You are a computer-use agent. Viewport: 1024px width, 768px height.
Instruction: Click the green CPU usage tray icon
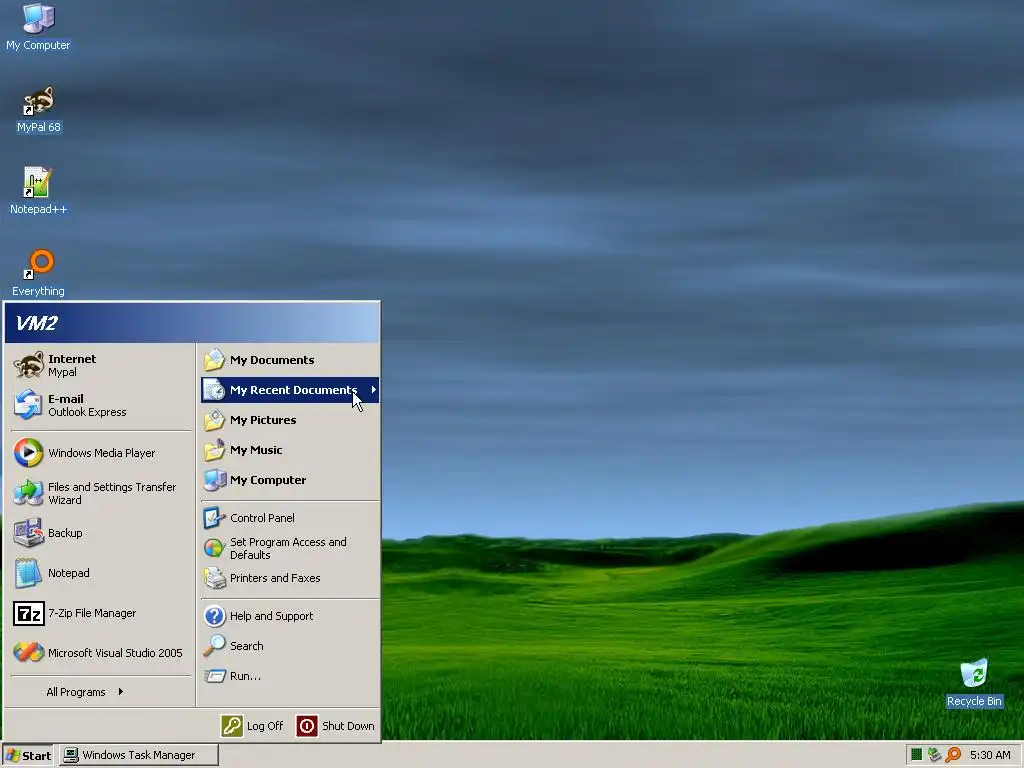(x=916, y=755)
